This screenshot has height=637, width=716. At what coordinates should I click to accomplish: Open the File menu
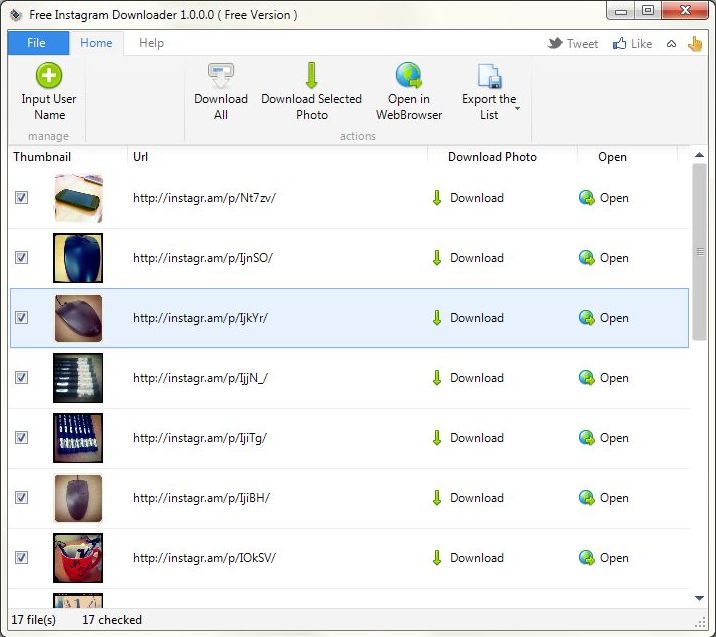point(36,43)
